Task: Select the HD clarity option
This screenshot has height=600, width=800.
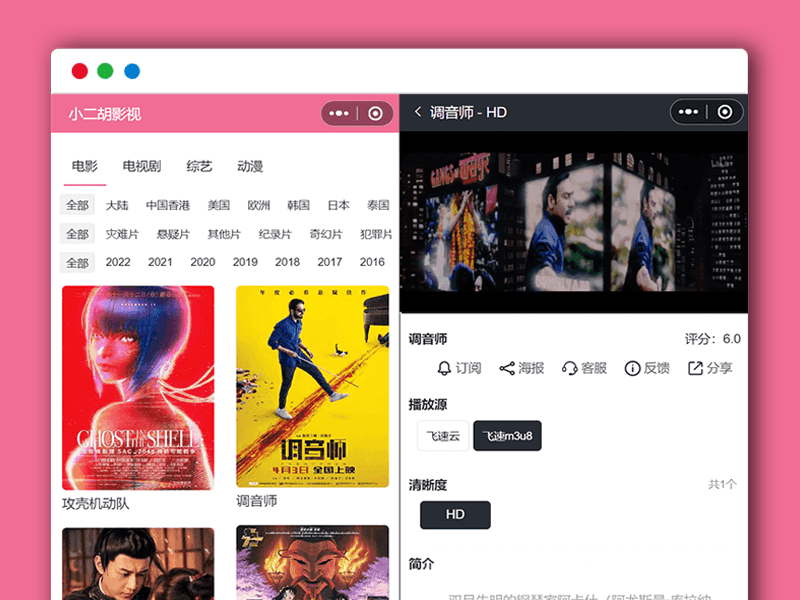Action: [455, 514]
